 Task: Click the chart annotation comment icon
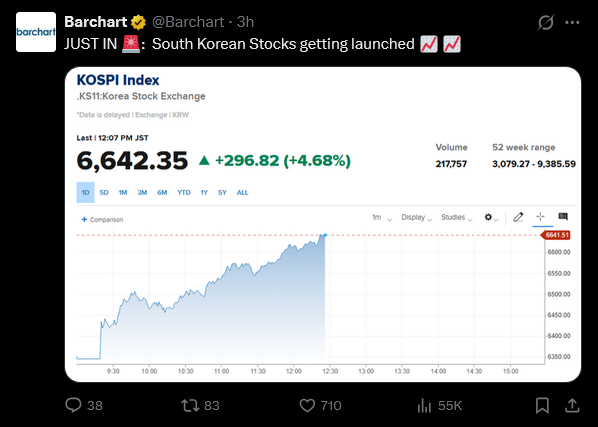pos(563,217)
